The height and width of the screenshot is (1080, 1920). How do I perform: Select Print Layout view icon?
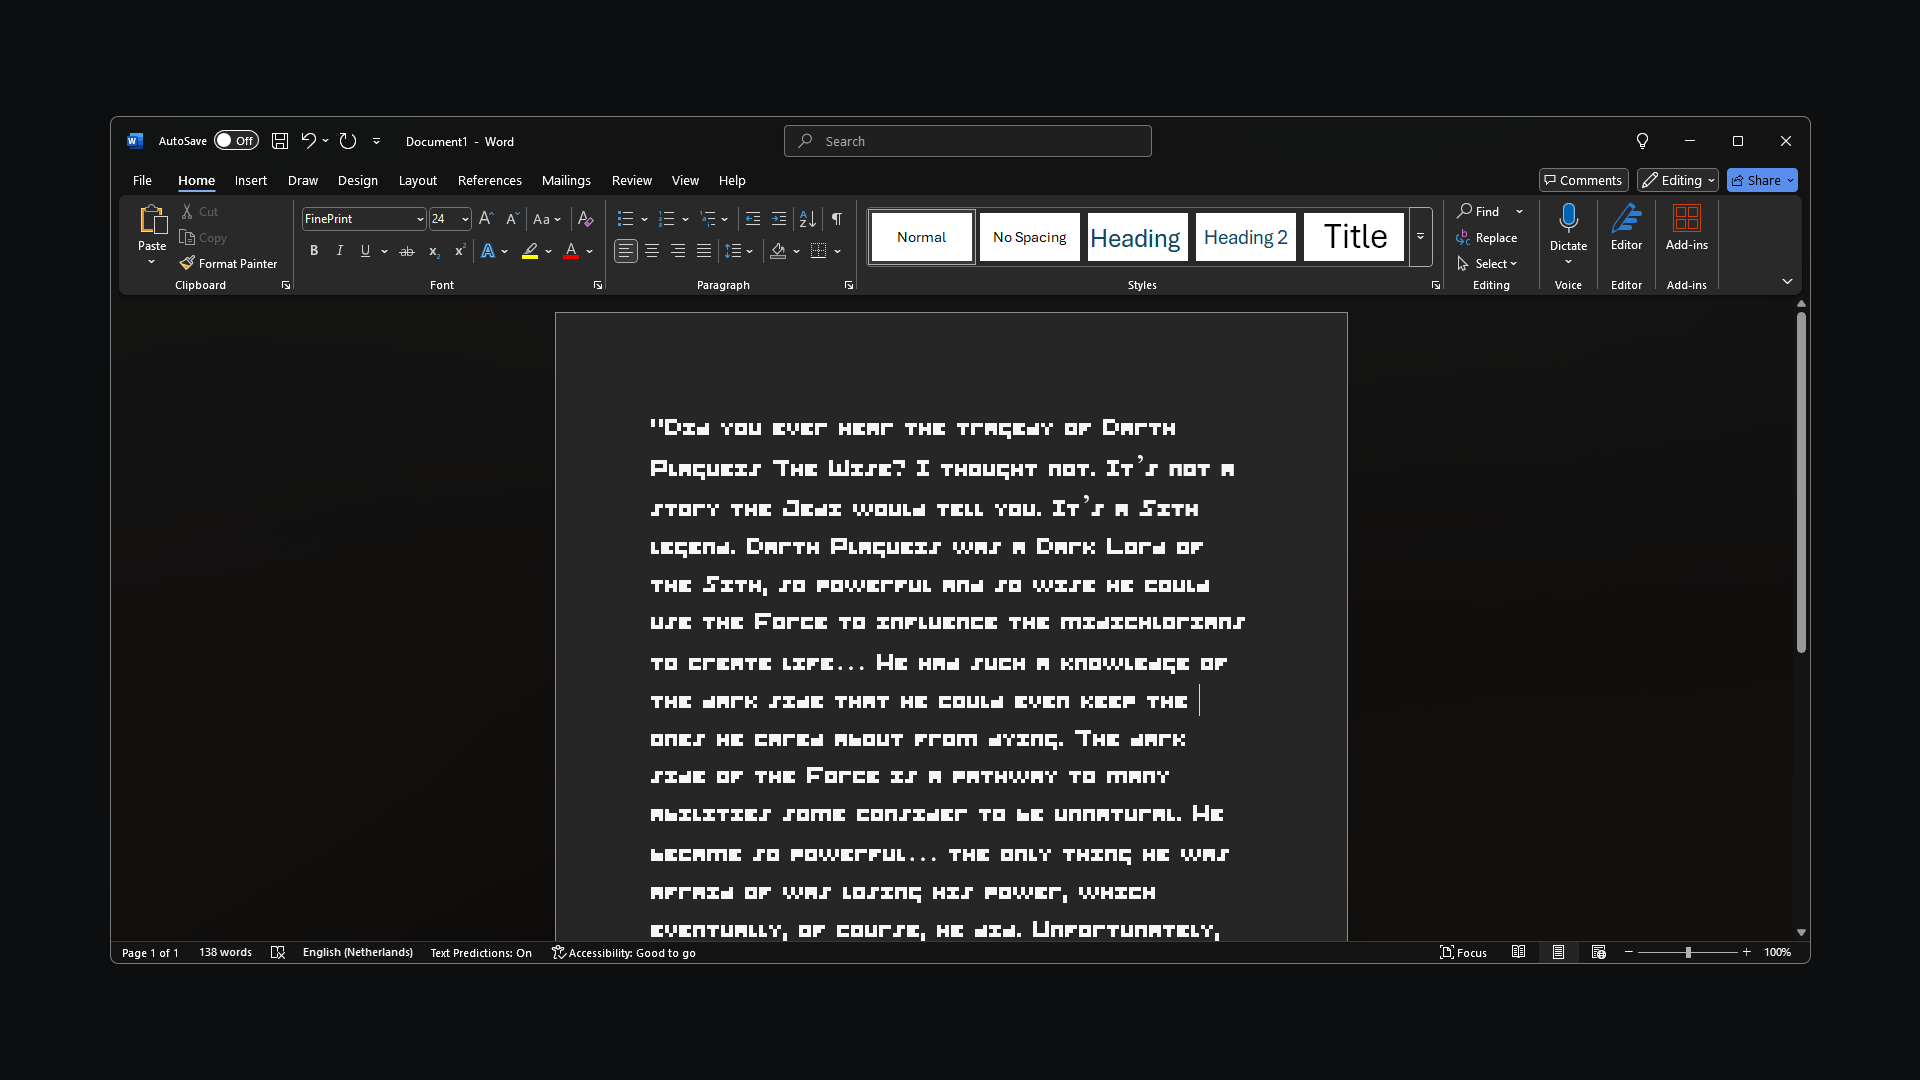[1558, 952]
